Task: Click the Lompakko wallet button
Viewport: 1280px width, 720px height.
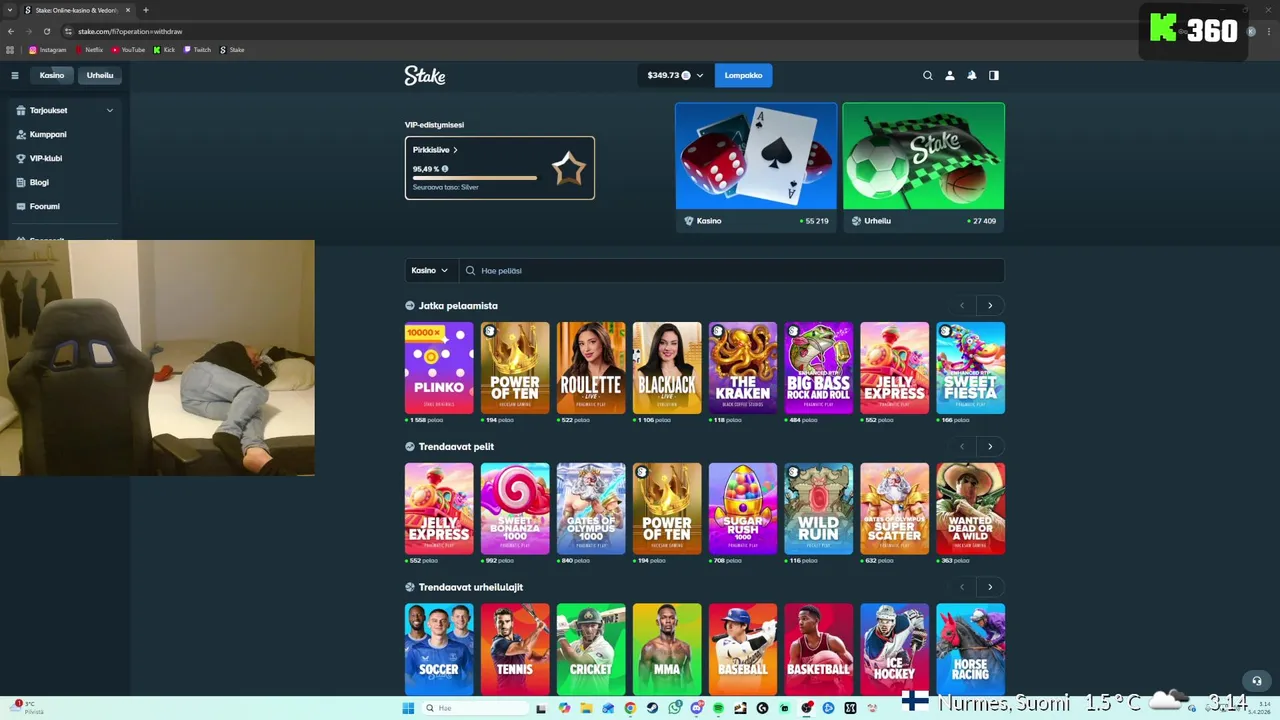Action: pos(743,75)
